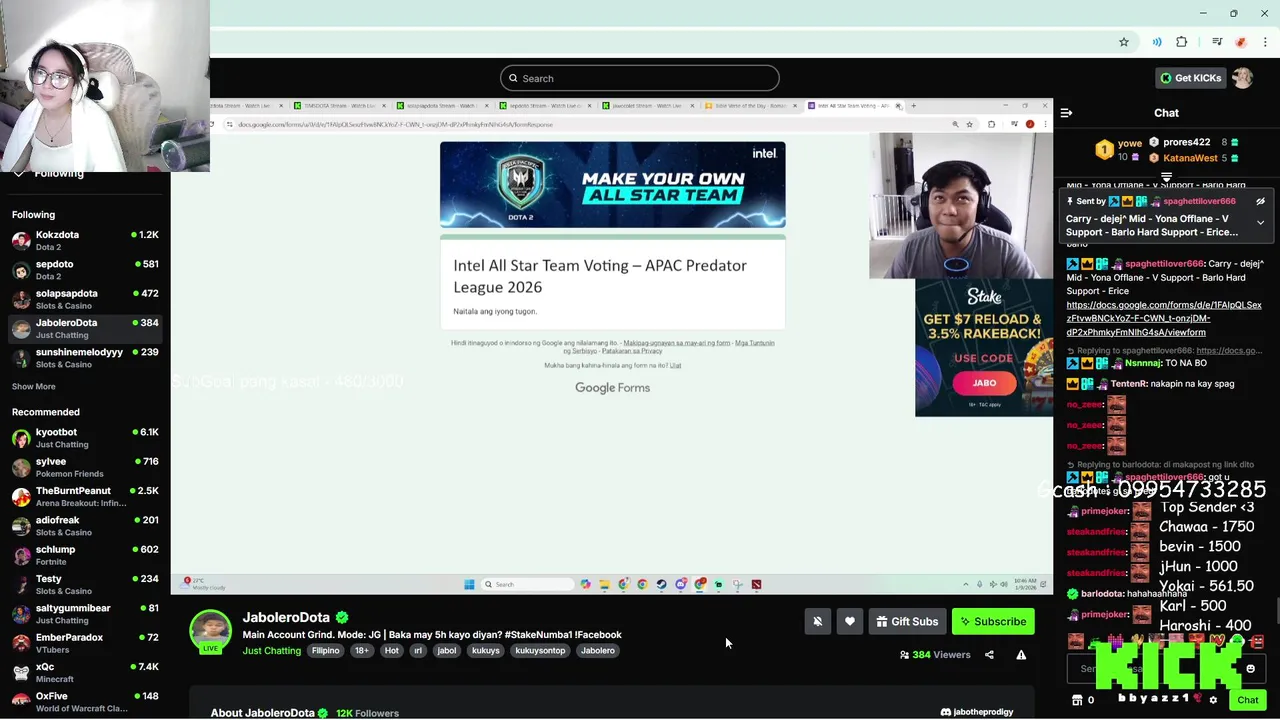Focus the Kick search box
Viewport: 1280px width, 720px height.
point(640,78)
